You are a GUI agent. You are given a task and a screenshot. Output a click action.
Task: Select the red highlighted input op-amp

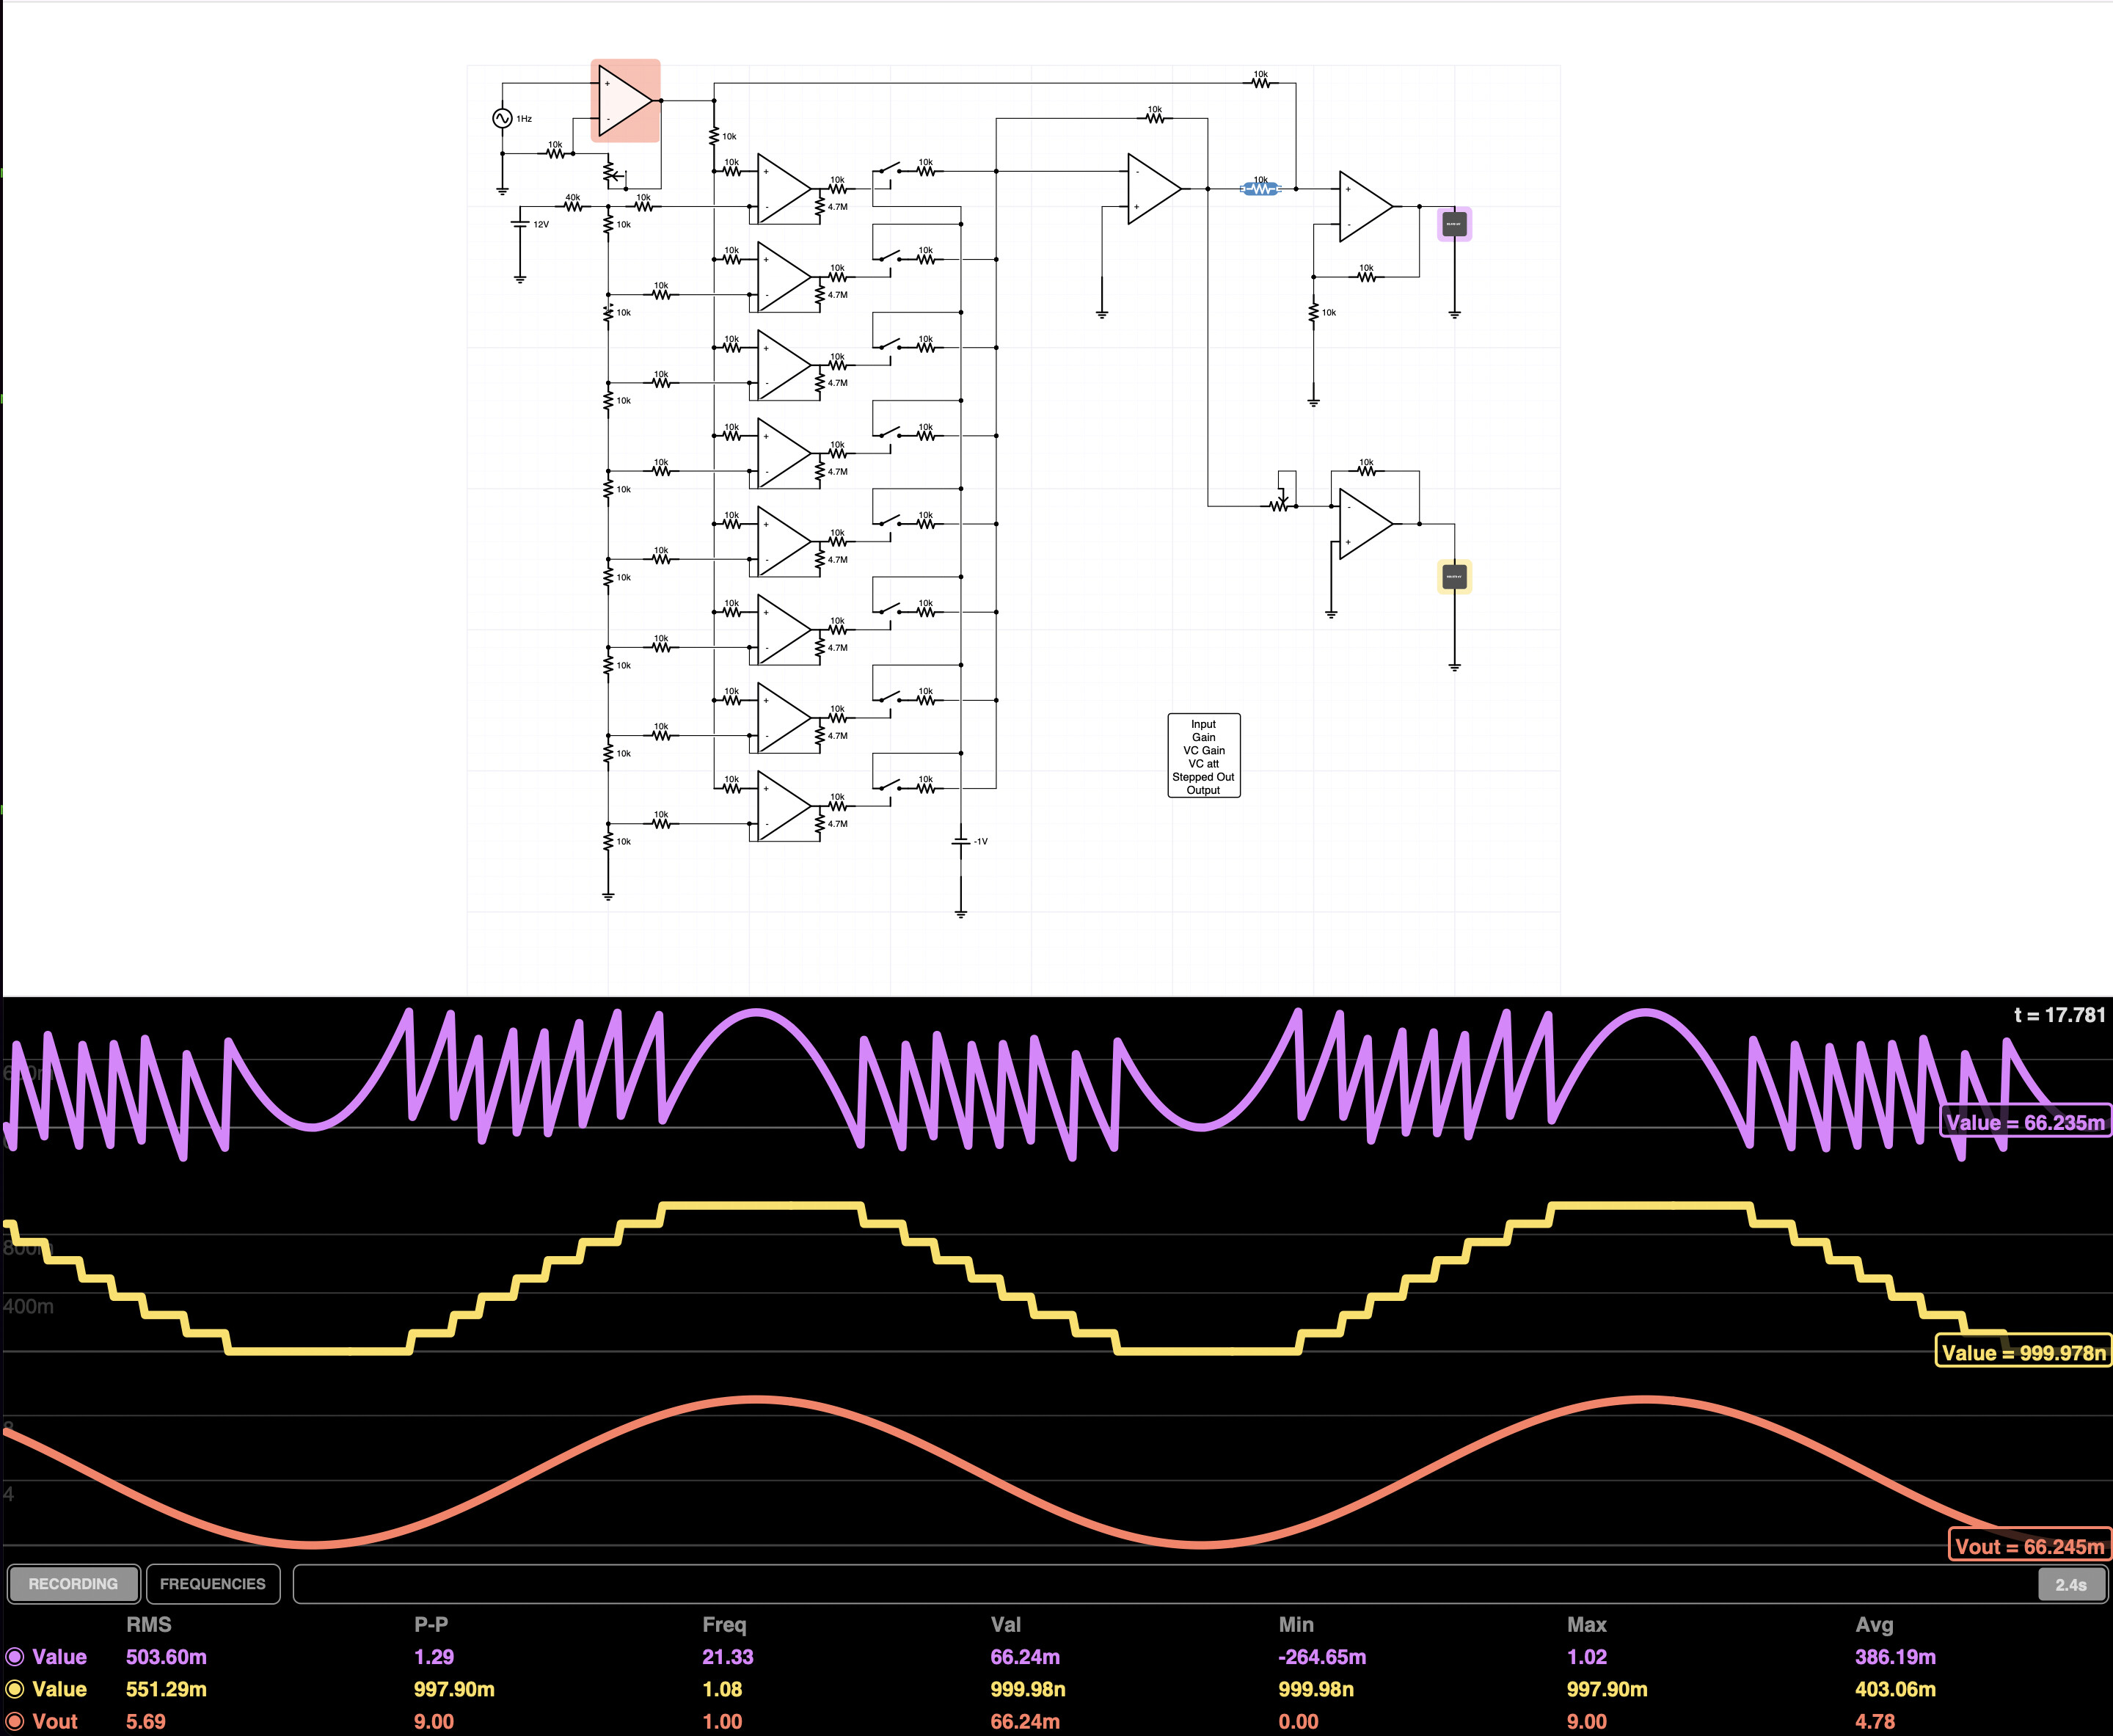click(625, 101)
